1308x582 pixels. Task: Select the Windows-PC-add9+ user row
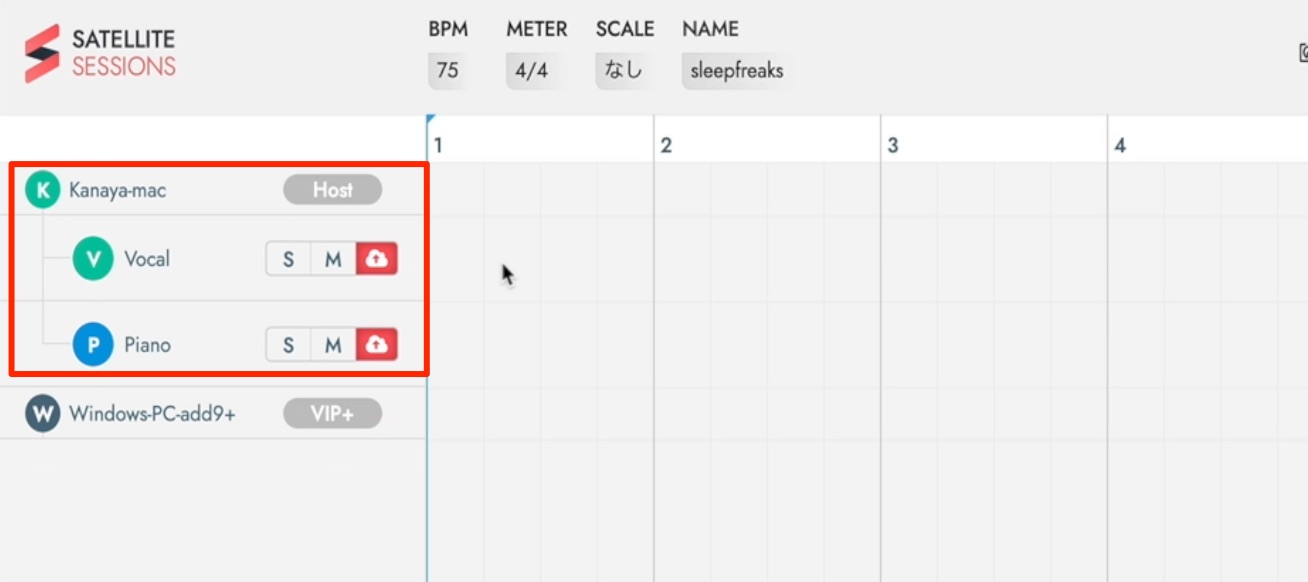[x=213, y=414]
